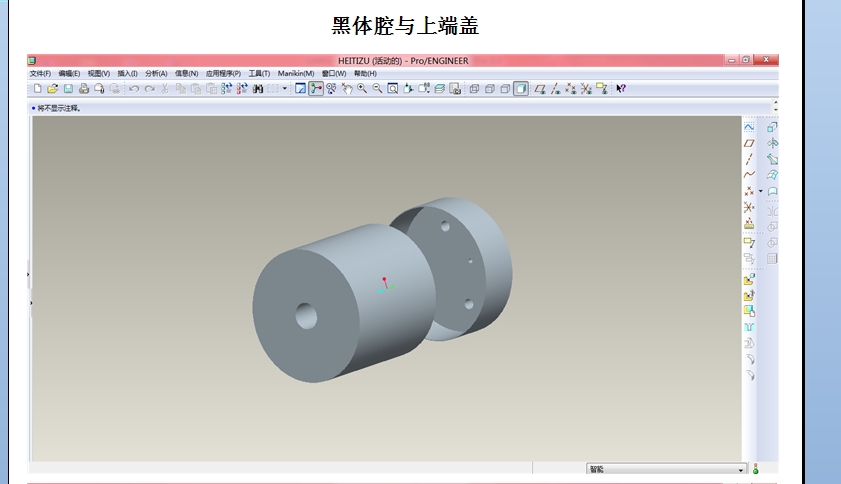Open the 窗口(W) menu
This screenshot has height=484, width=841.
click(x=334, y=74)
